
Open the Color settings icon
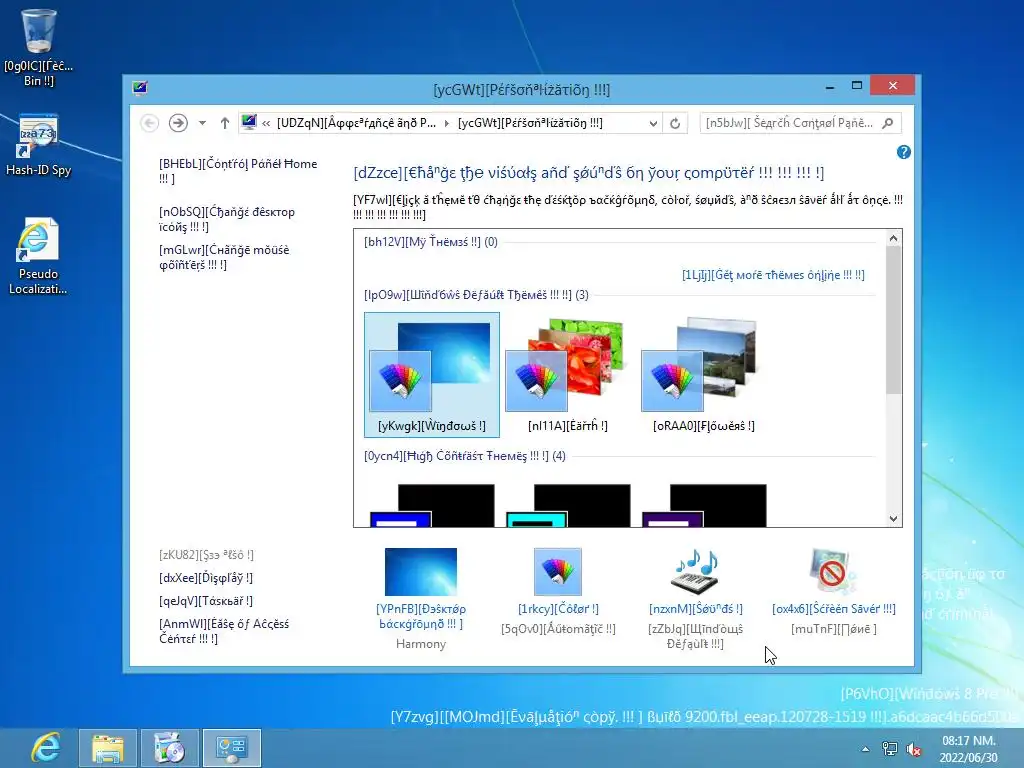point(557,571)
